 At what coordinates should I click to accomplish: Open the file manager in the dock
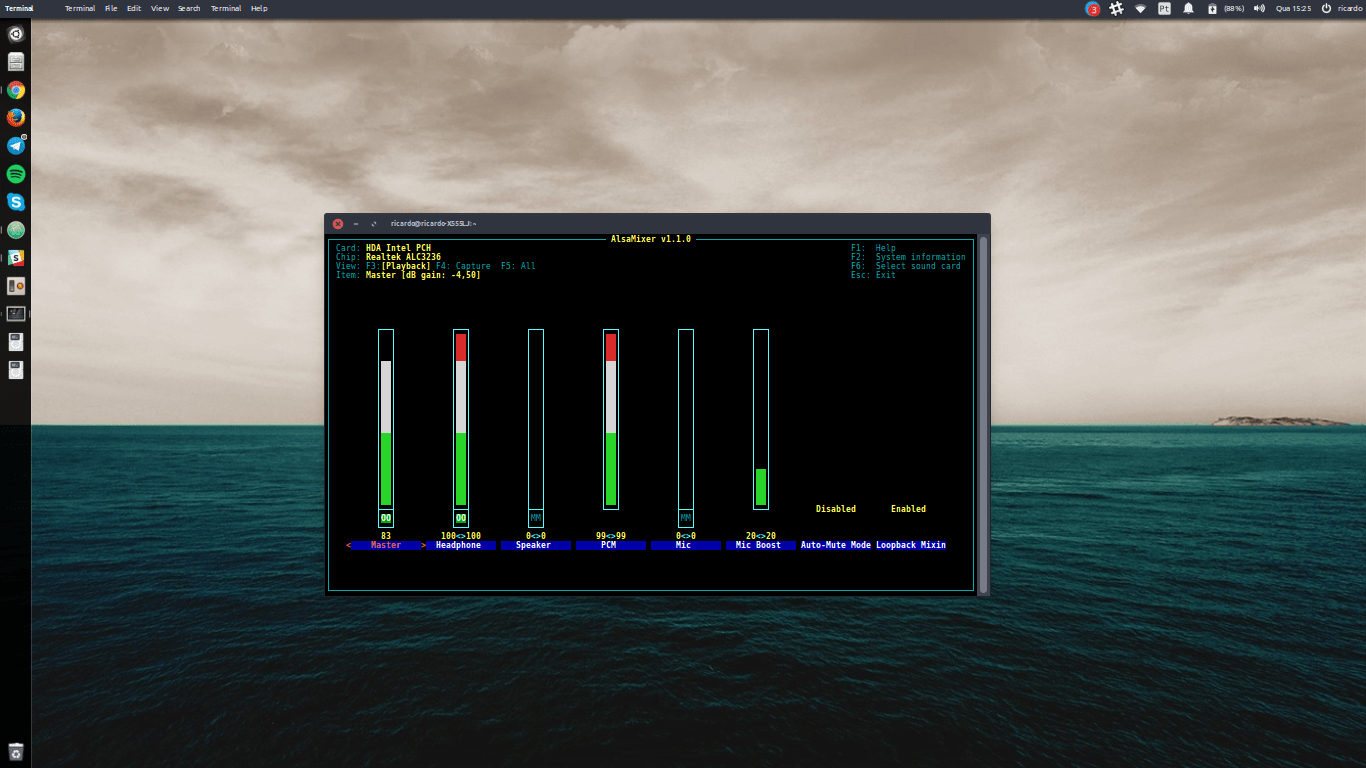16,62
